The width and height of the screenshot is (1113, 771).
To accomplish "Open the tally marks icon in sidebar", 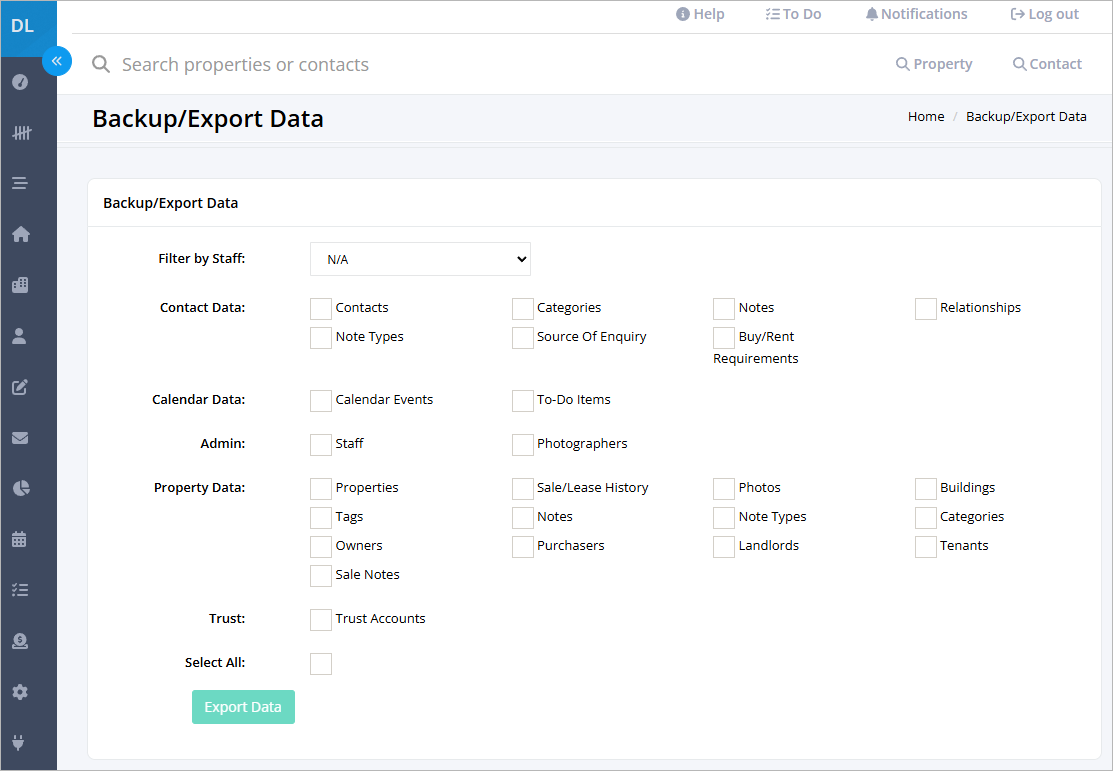I will click(21, 133).
